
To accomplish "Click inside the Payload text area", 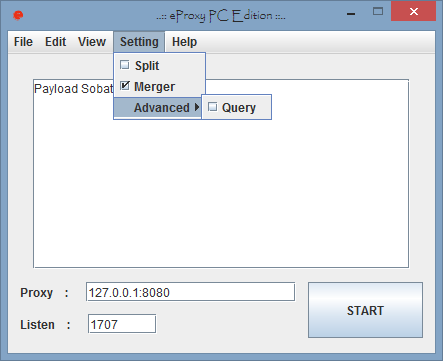I will click(x=221, y=187).
